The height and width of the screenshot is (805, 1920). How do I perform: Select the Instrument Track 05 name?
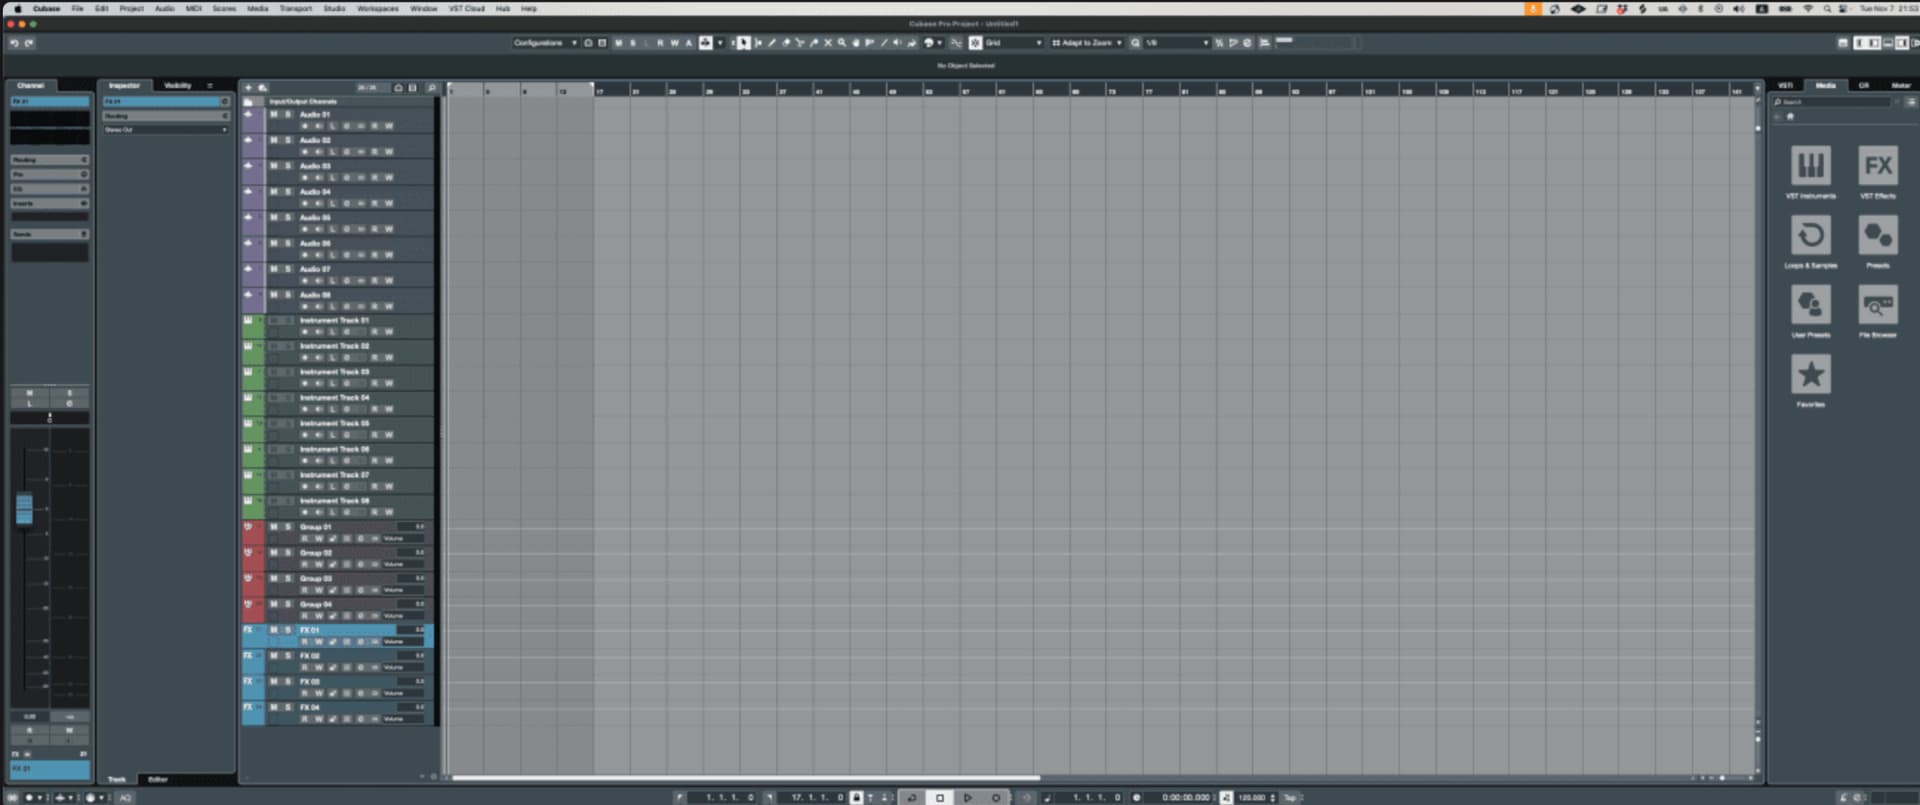pyautogui.click(x=334, y=423)
